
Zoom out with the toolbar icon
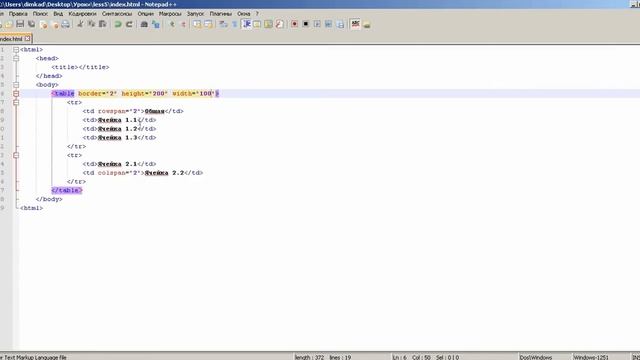tap(183, 24)
